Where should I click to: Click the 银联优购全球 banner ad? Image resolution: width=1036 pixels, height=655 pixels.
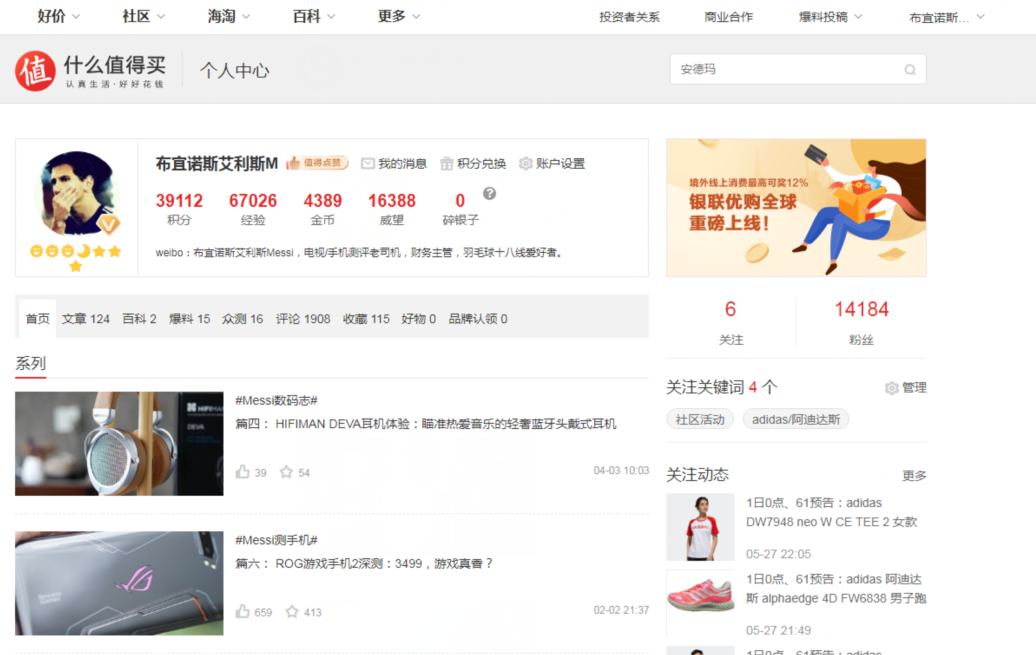796,208
